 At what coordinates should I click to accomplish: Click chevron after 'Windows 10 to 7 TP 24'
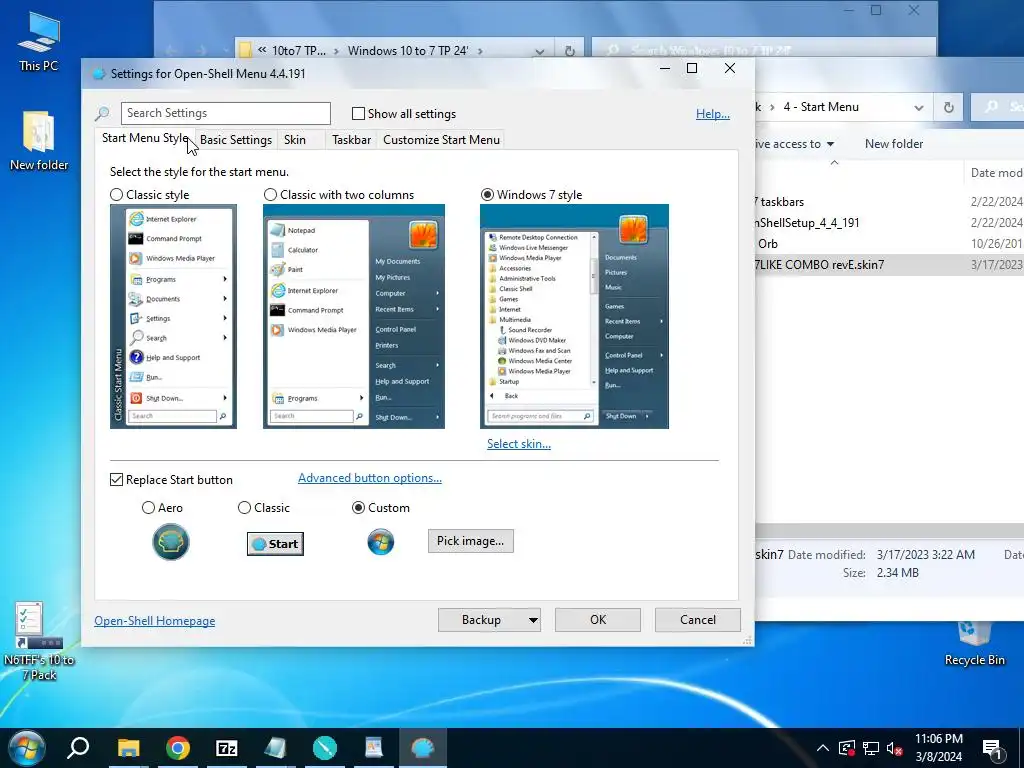pos(480,50)
